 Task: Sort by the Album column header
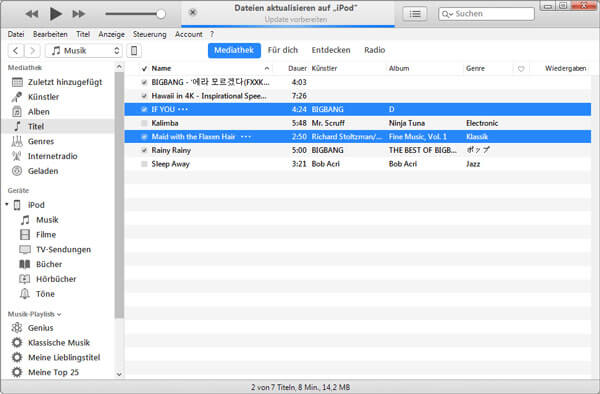tap(399, 68)
